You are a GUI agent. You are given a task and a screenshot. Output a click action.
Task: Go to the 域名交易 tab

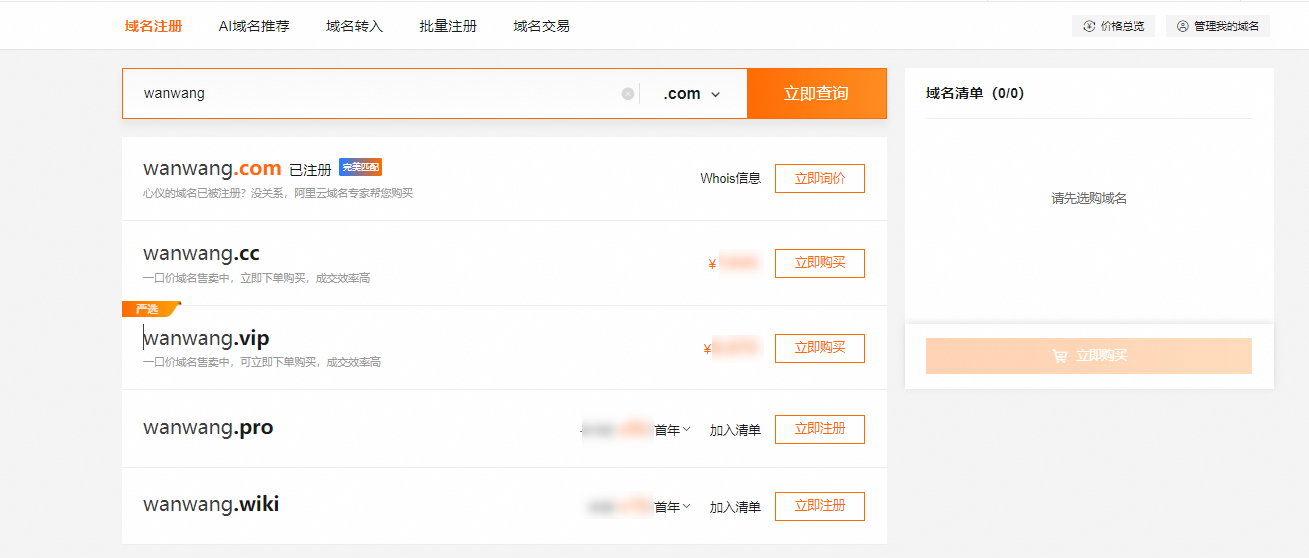pos(542,26)
